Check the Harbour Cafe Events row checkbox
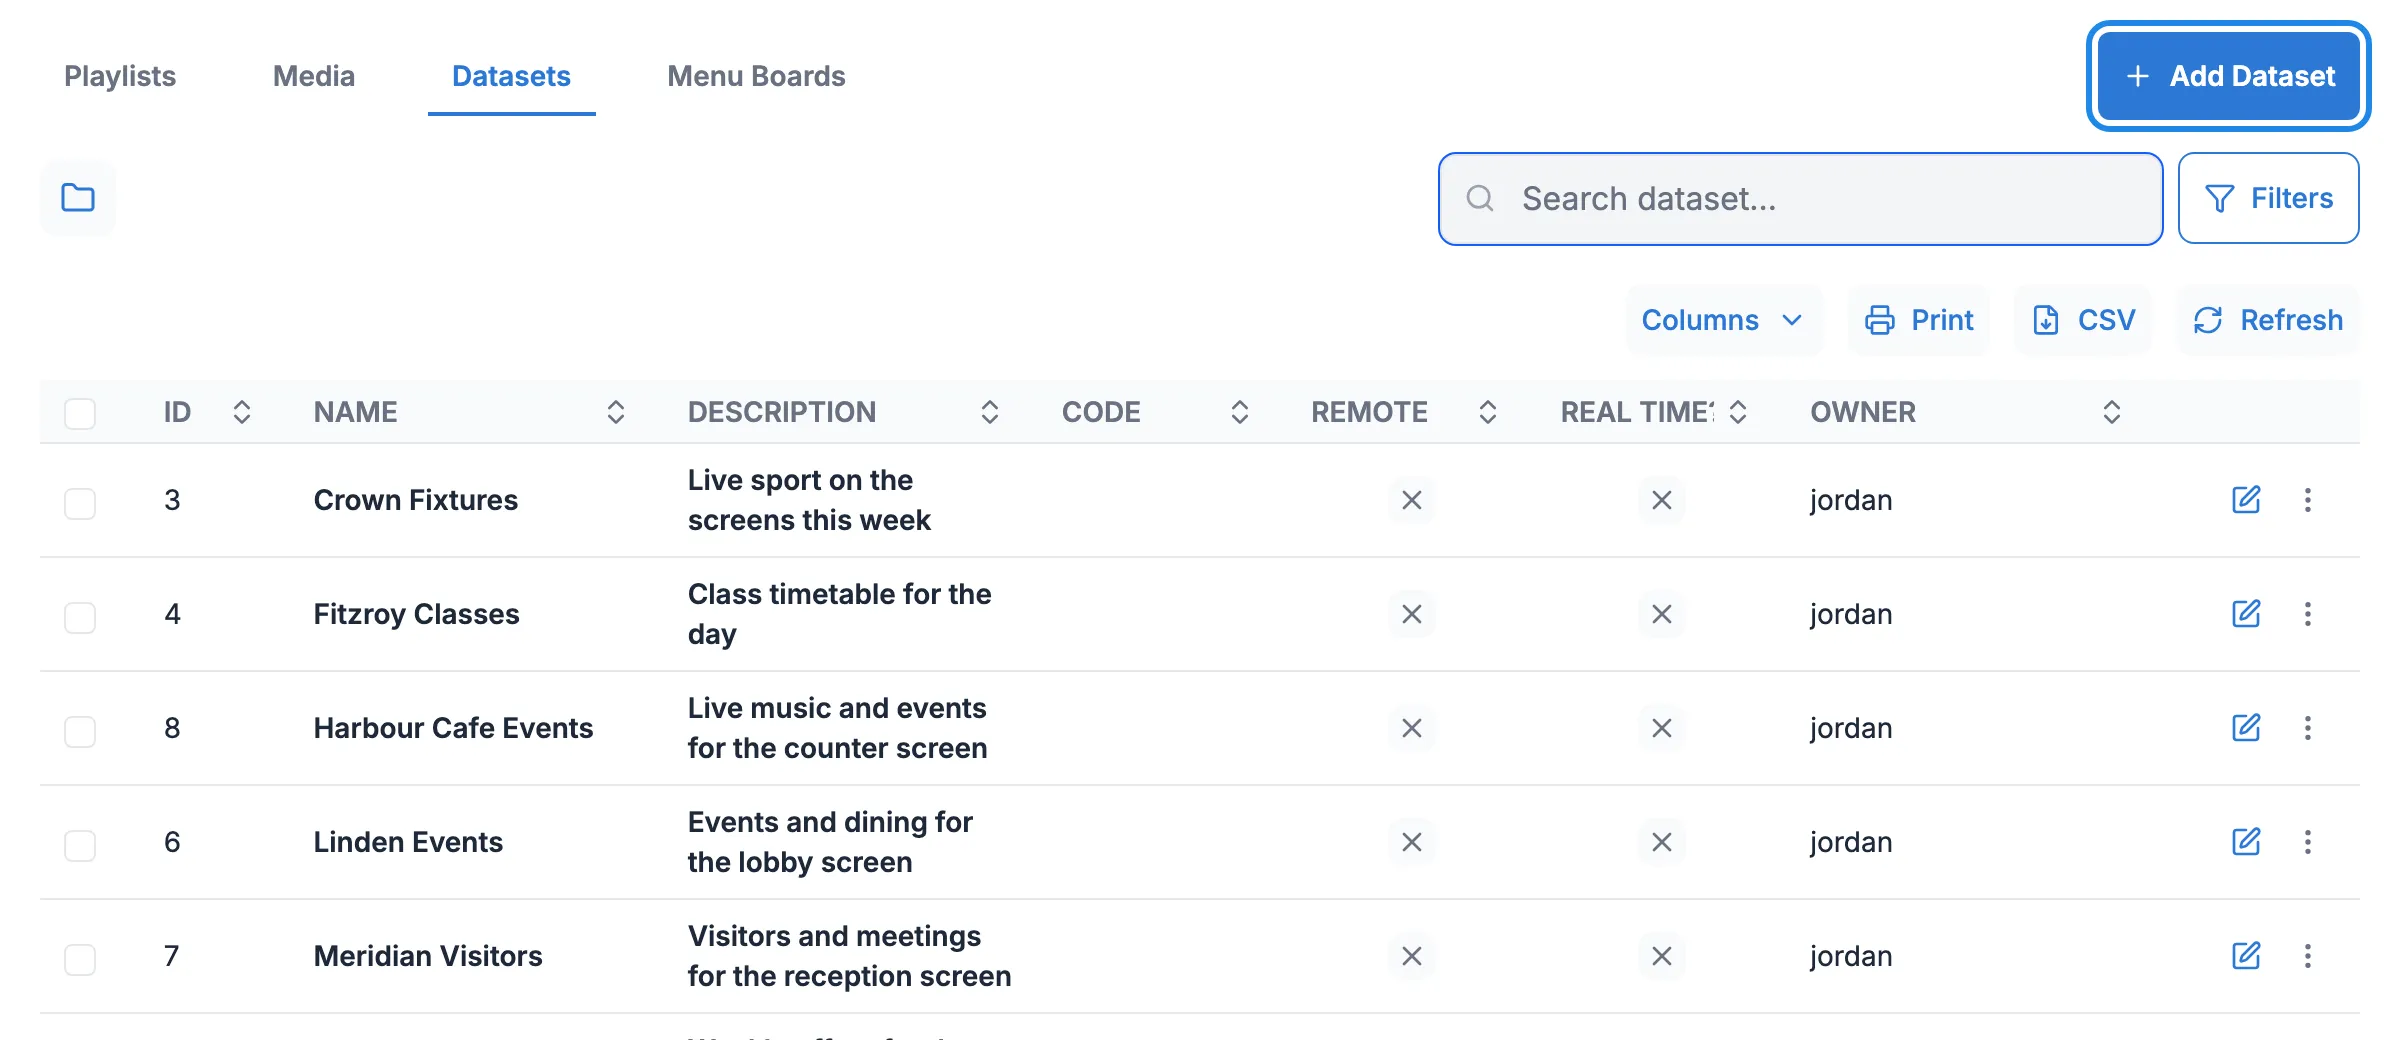This screenshot has width=2400, height=1040. pos(80,731)
